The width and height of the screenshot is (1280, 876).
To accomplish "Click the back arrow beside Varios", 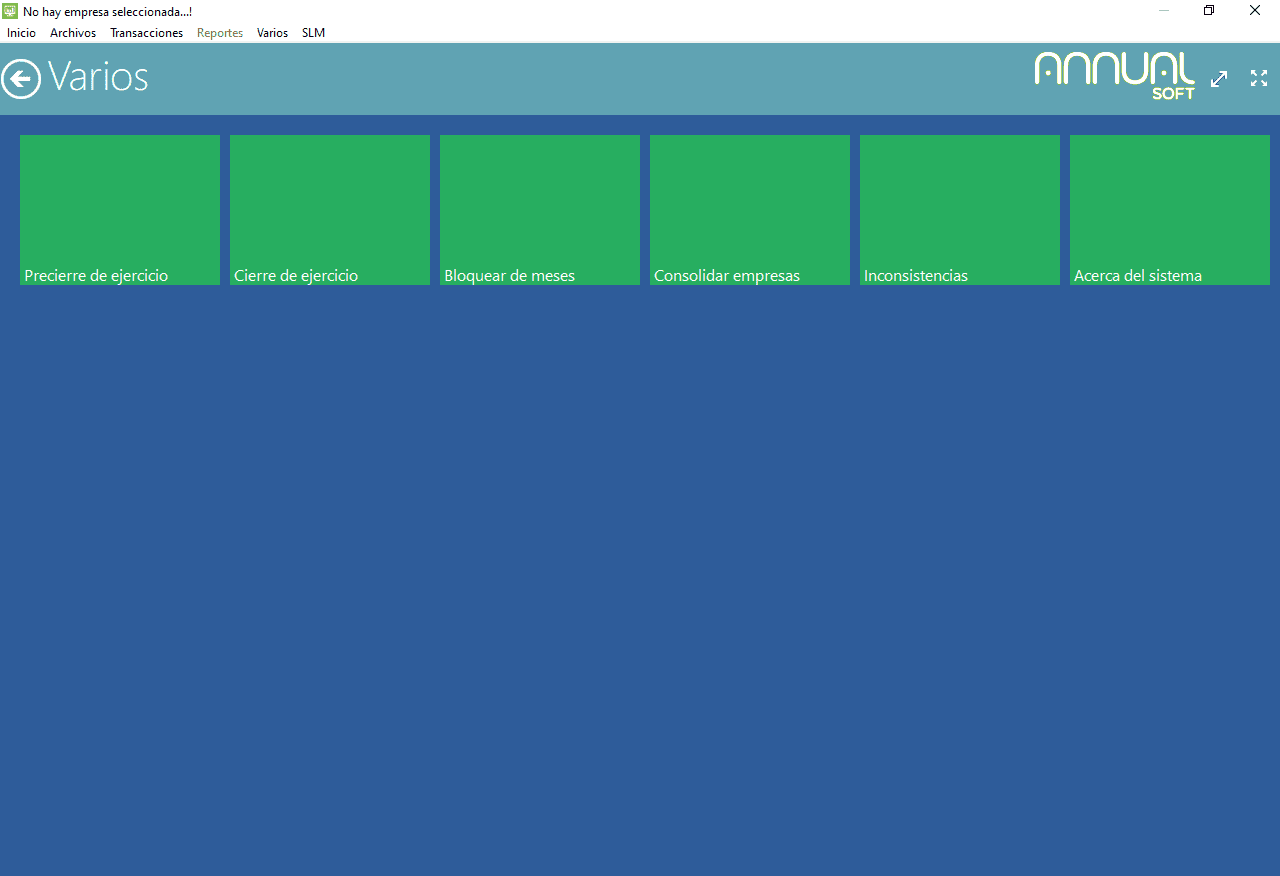I will click(x=21, y=78).
